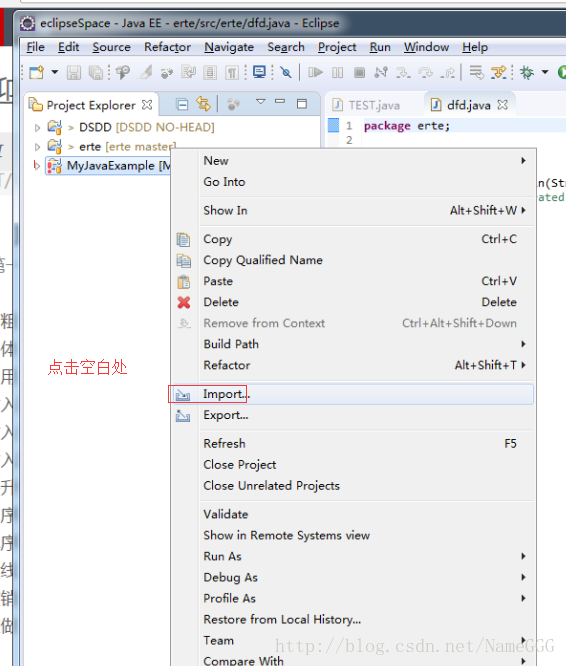Image resolution: width=566 pixels, height=666 pixels.
Task: Open the Source menu
Action: click(x=111, y=47)
